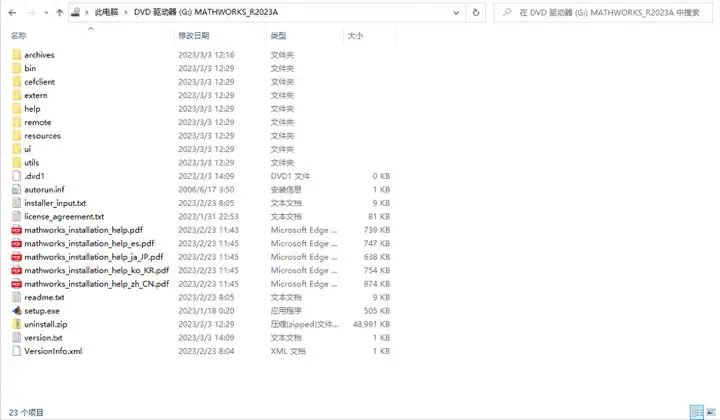Expand the root chevron in address bar
The height and width of the screenshot is (420, 720).
click(x=86, y=13)
